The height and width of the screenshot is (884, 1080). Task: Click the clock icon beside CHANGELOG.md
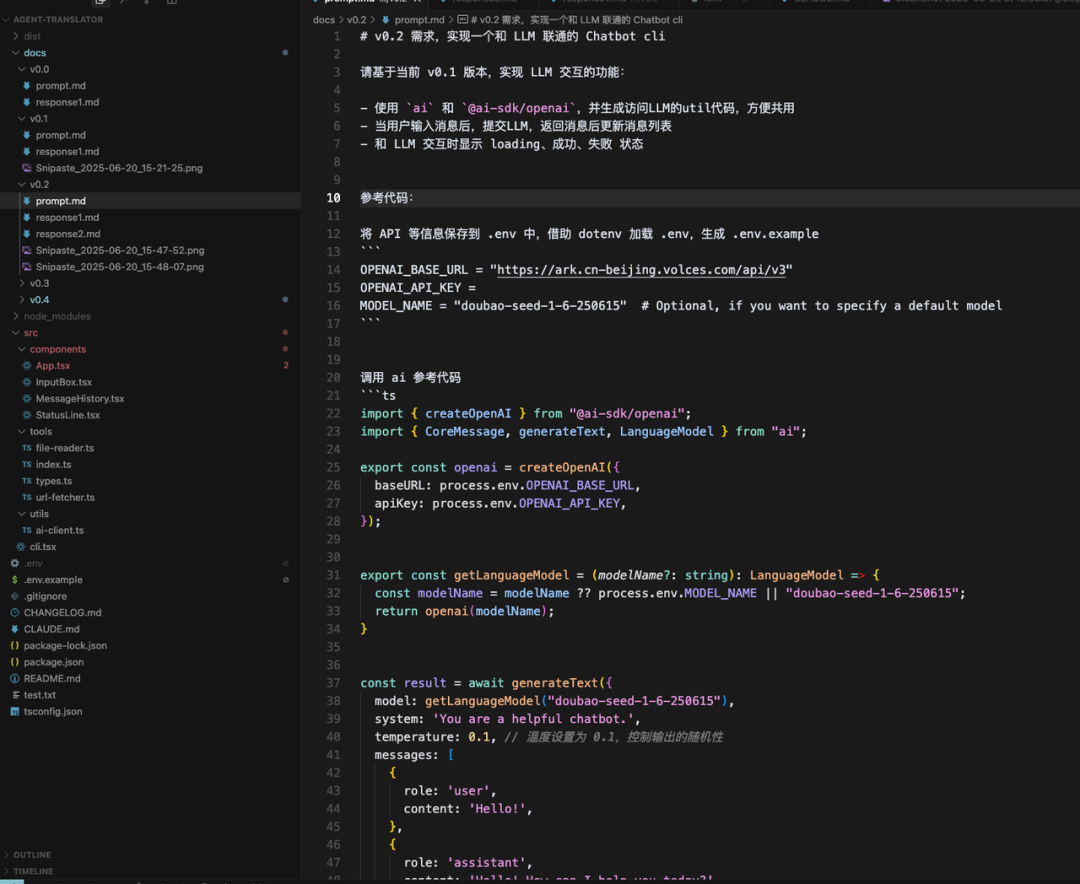[x=14, y=613]
